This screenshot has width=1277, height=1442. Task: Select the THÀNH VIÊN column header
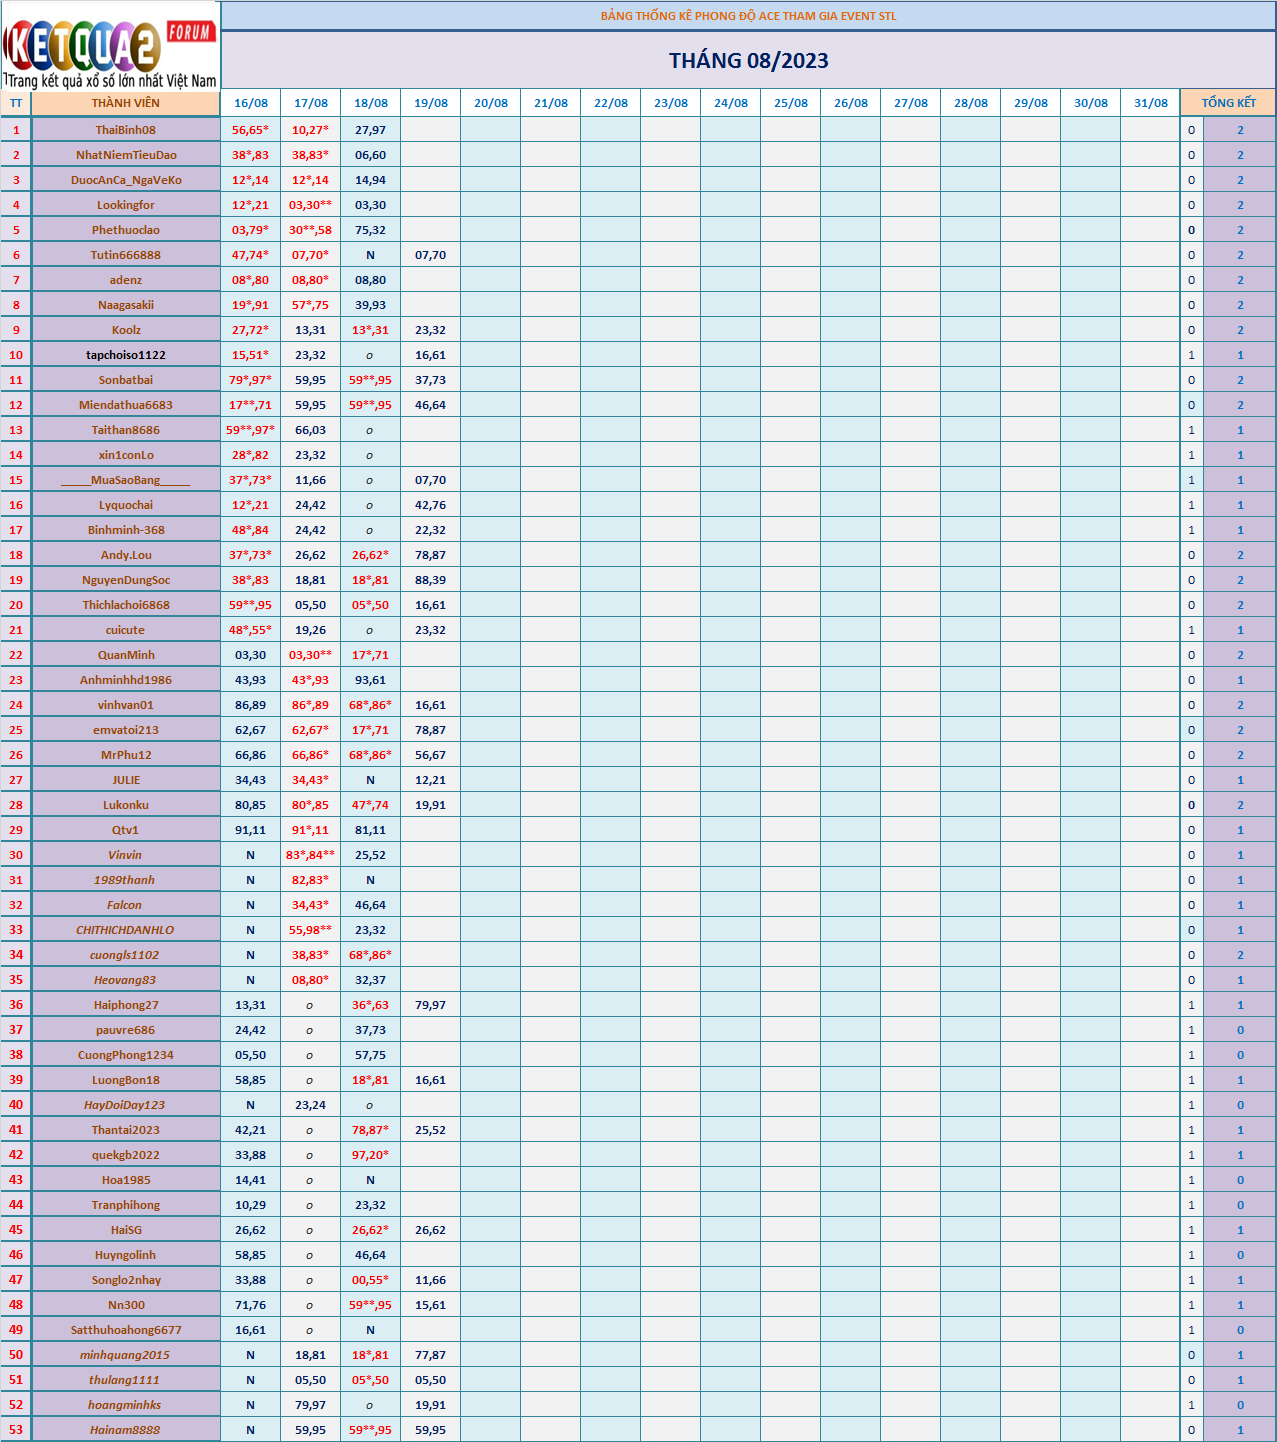click(x=126, y=103)
